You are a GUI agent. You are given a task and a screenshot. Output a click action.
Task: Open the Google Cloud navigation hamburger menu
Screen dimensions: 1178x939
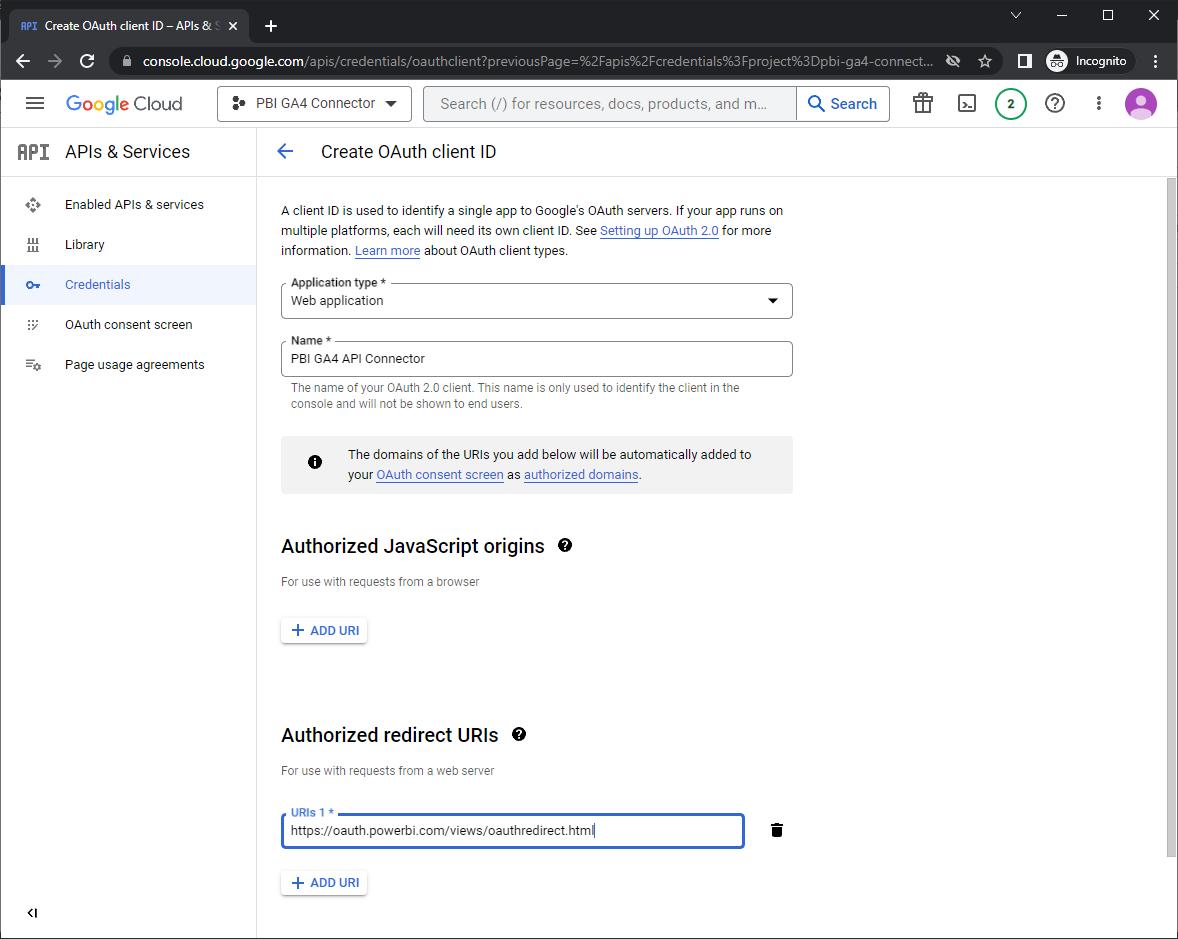35,103
